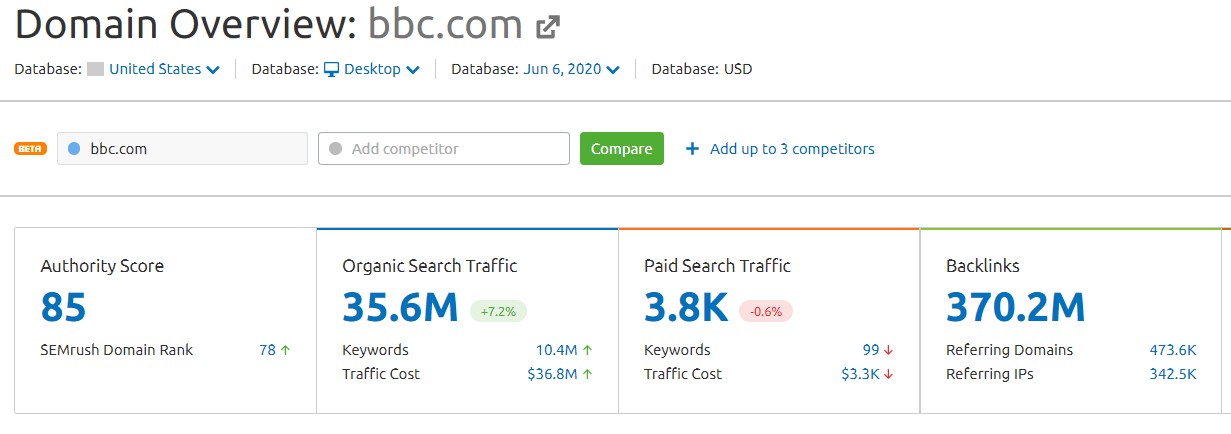Click green arrow beside organic keywords 10.4M
Screen dimensions: 1231x434
[x=587, y=350]
